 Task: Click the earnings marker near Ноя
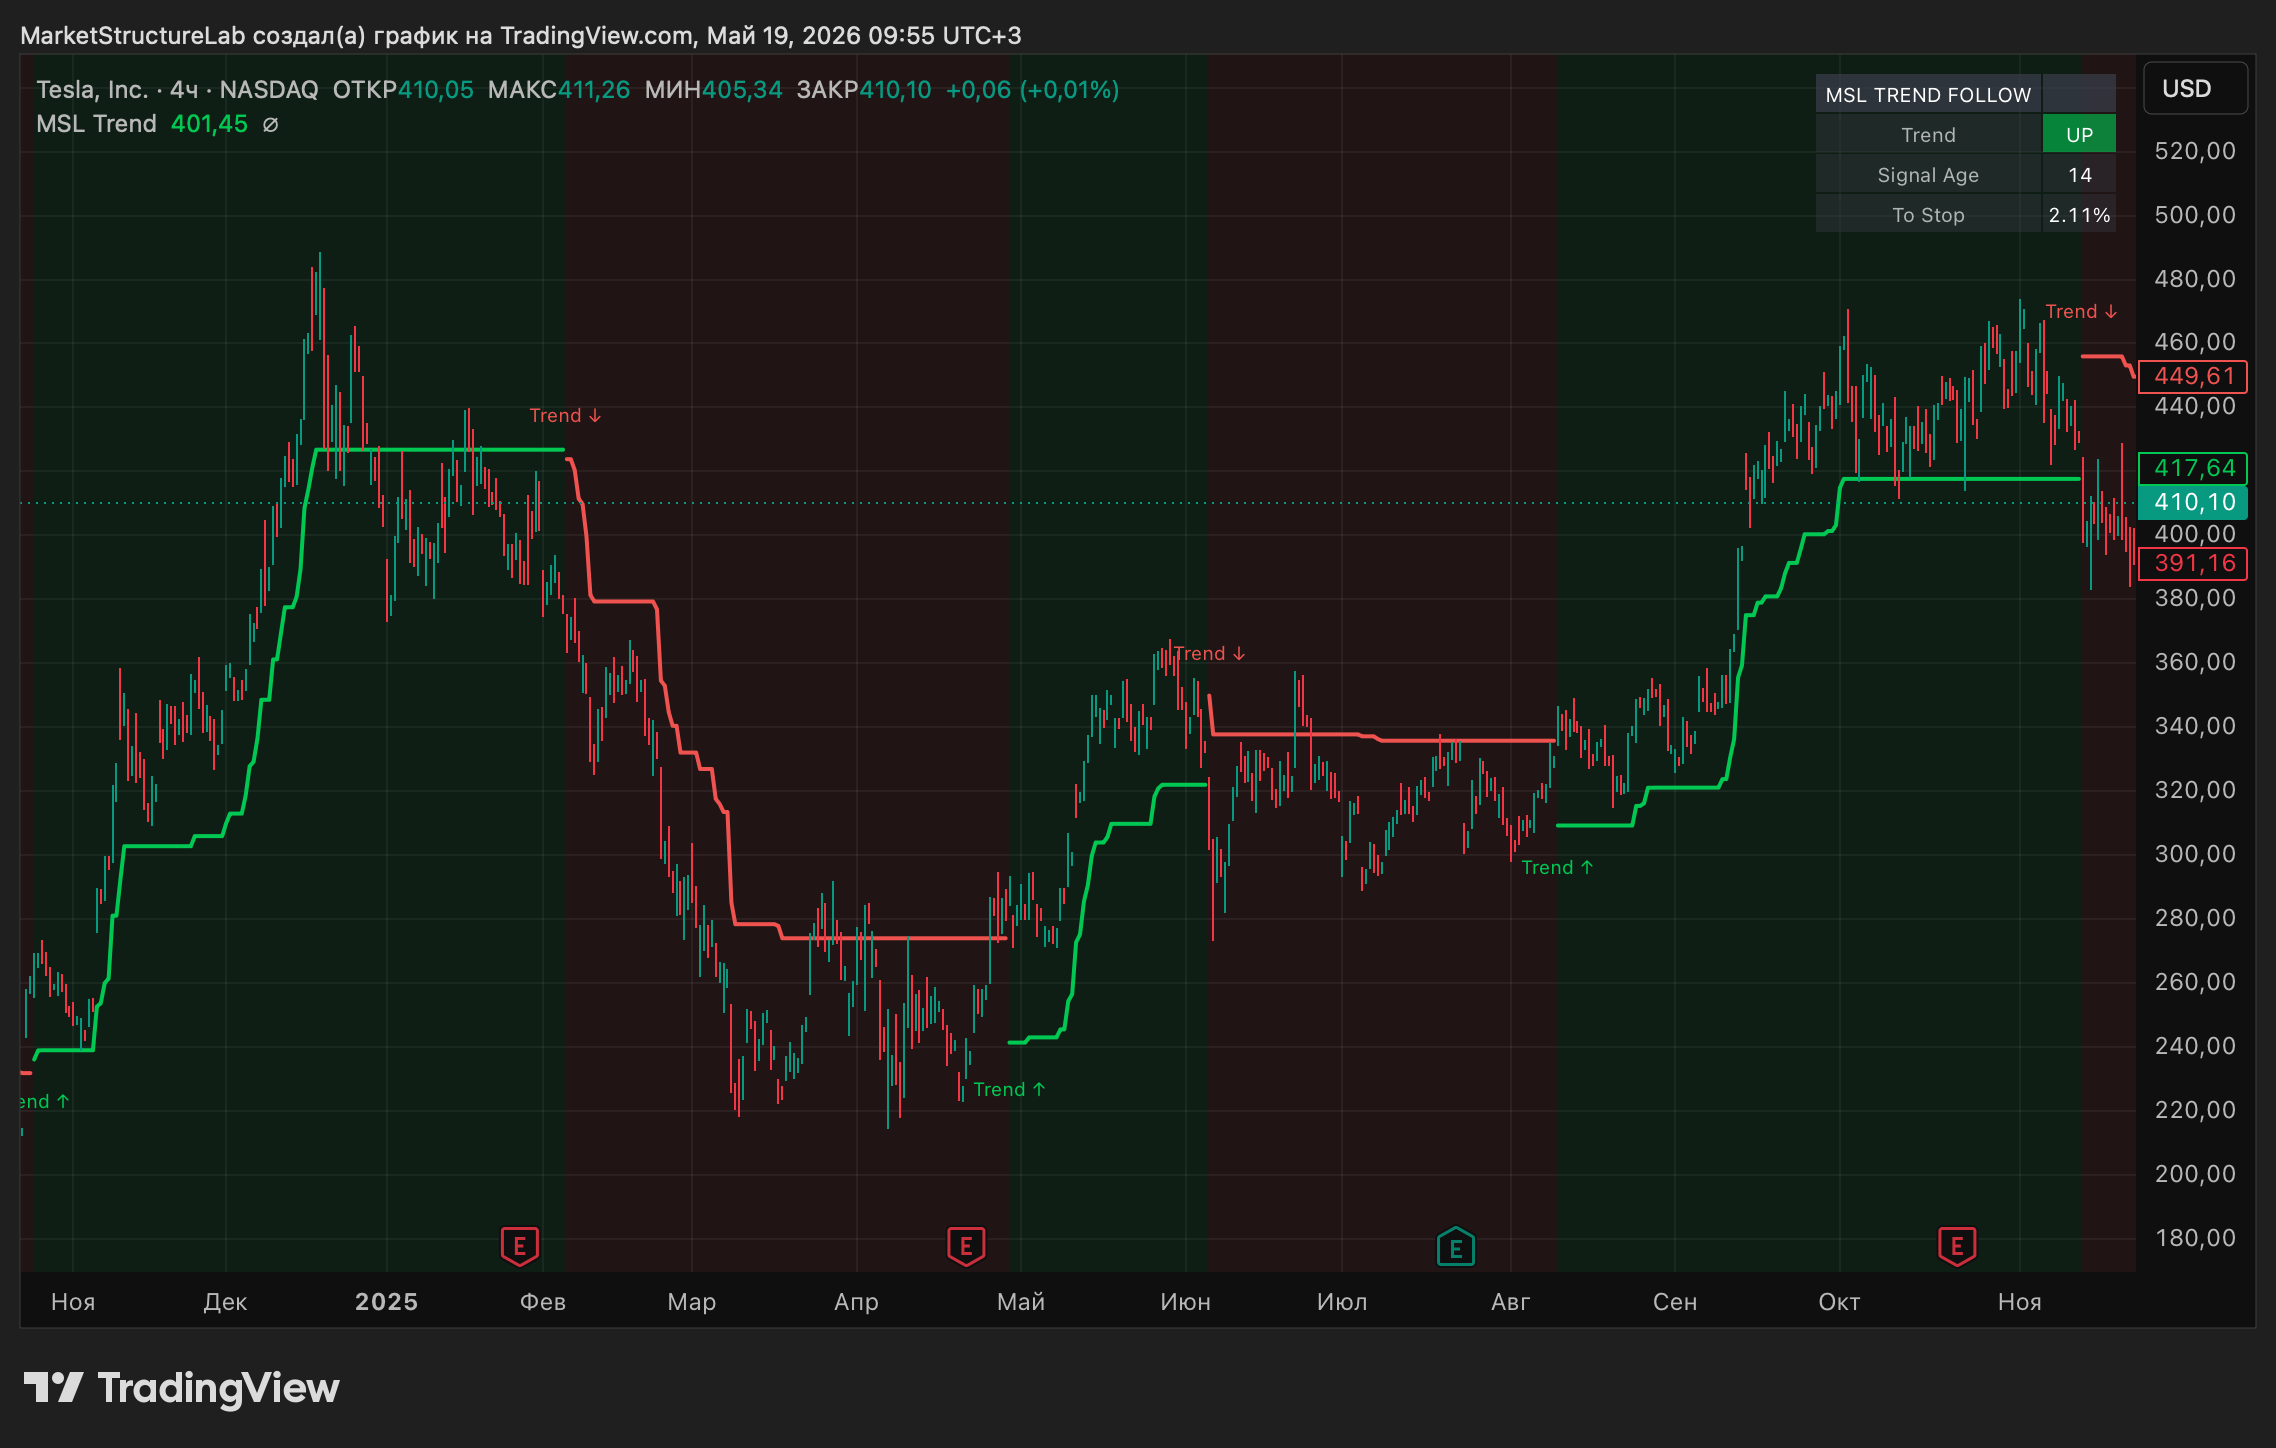(1957, 1246)
